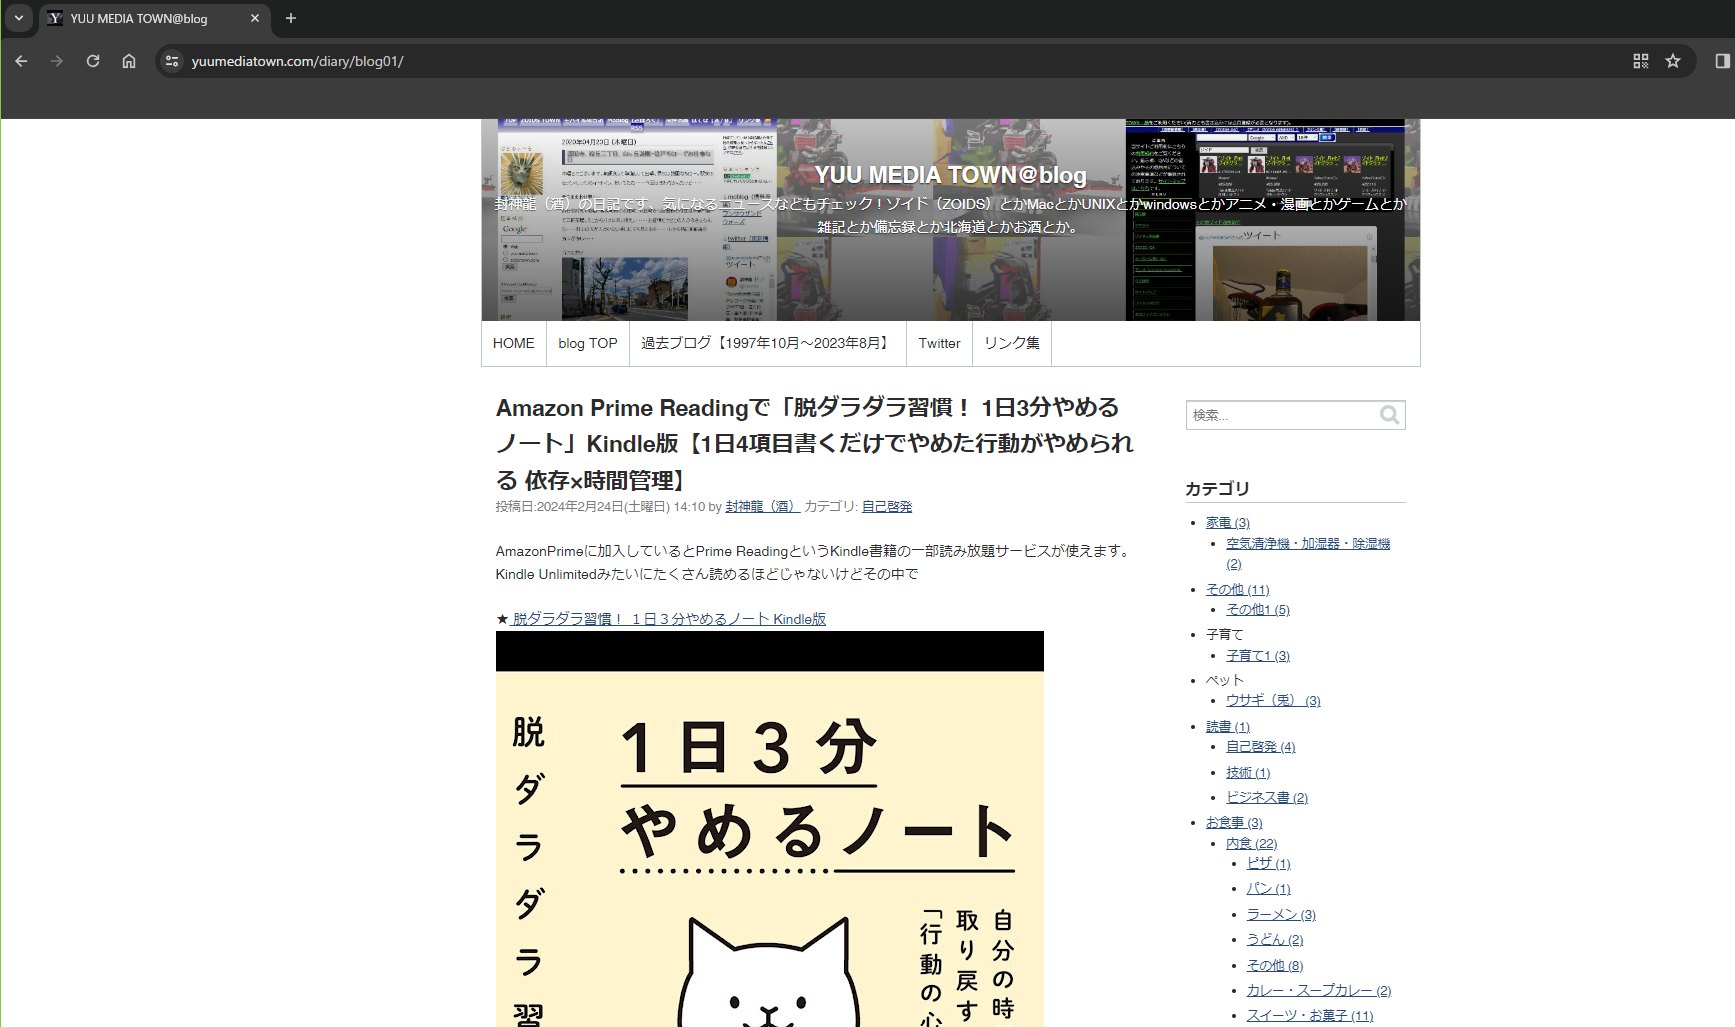Follow the 自己啓発 category link
Viewport: 1735px width, 1027px height.
(886, 506)
